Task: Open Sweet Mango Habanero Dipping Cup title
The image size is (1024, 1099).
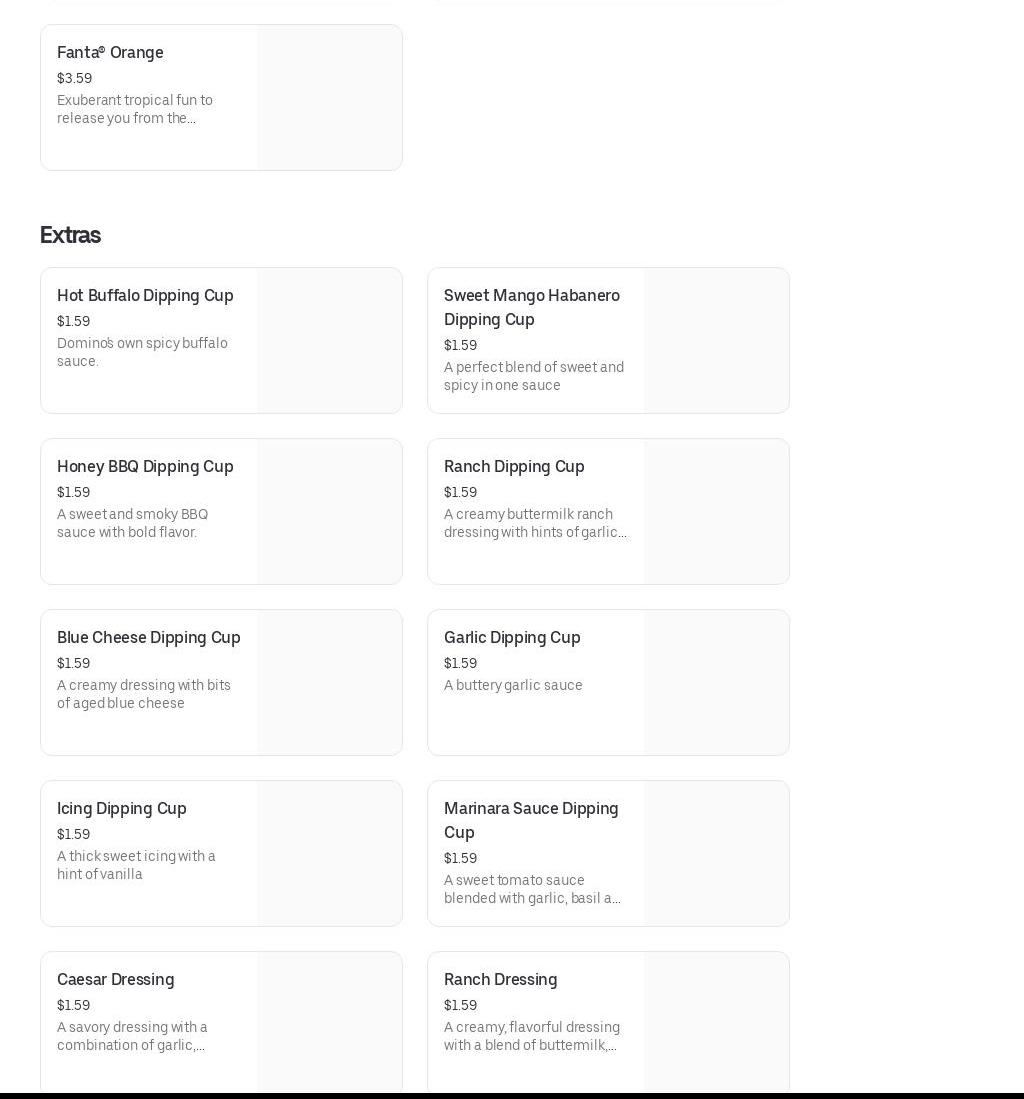Action: [532, 307]
